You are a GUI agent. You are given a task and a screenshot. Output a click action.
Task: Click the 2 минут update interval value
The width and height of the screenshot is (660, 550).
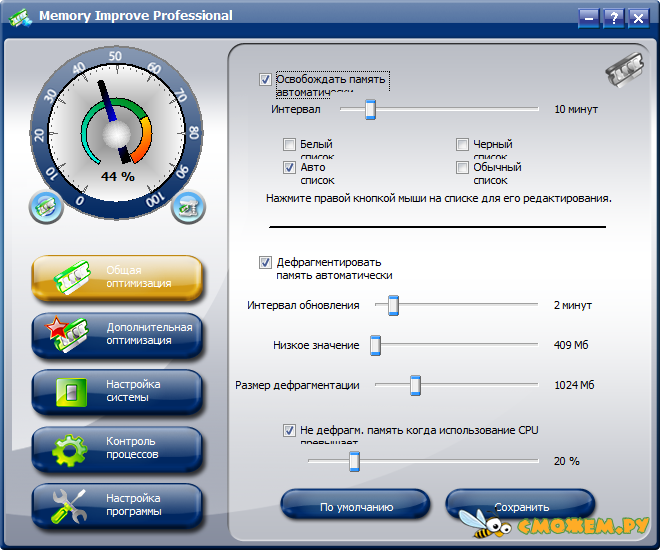pos(572,305)
